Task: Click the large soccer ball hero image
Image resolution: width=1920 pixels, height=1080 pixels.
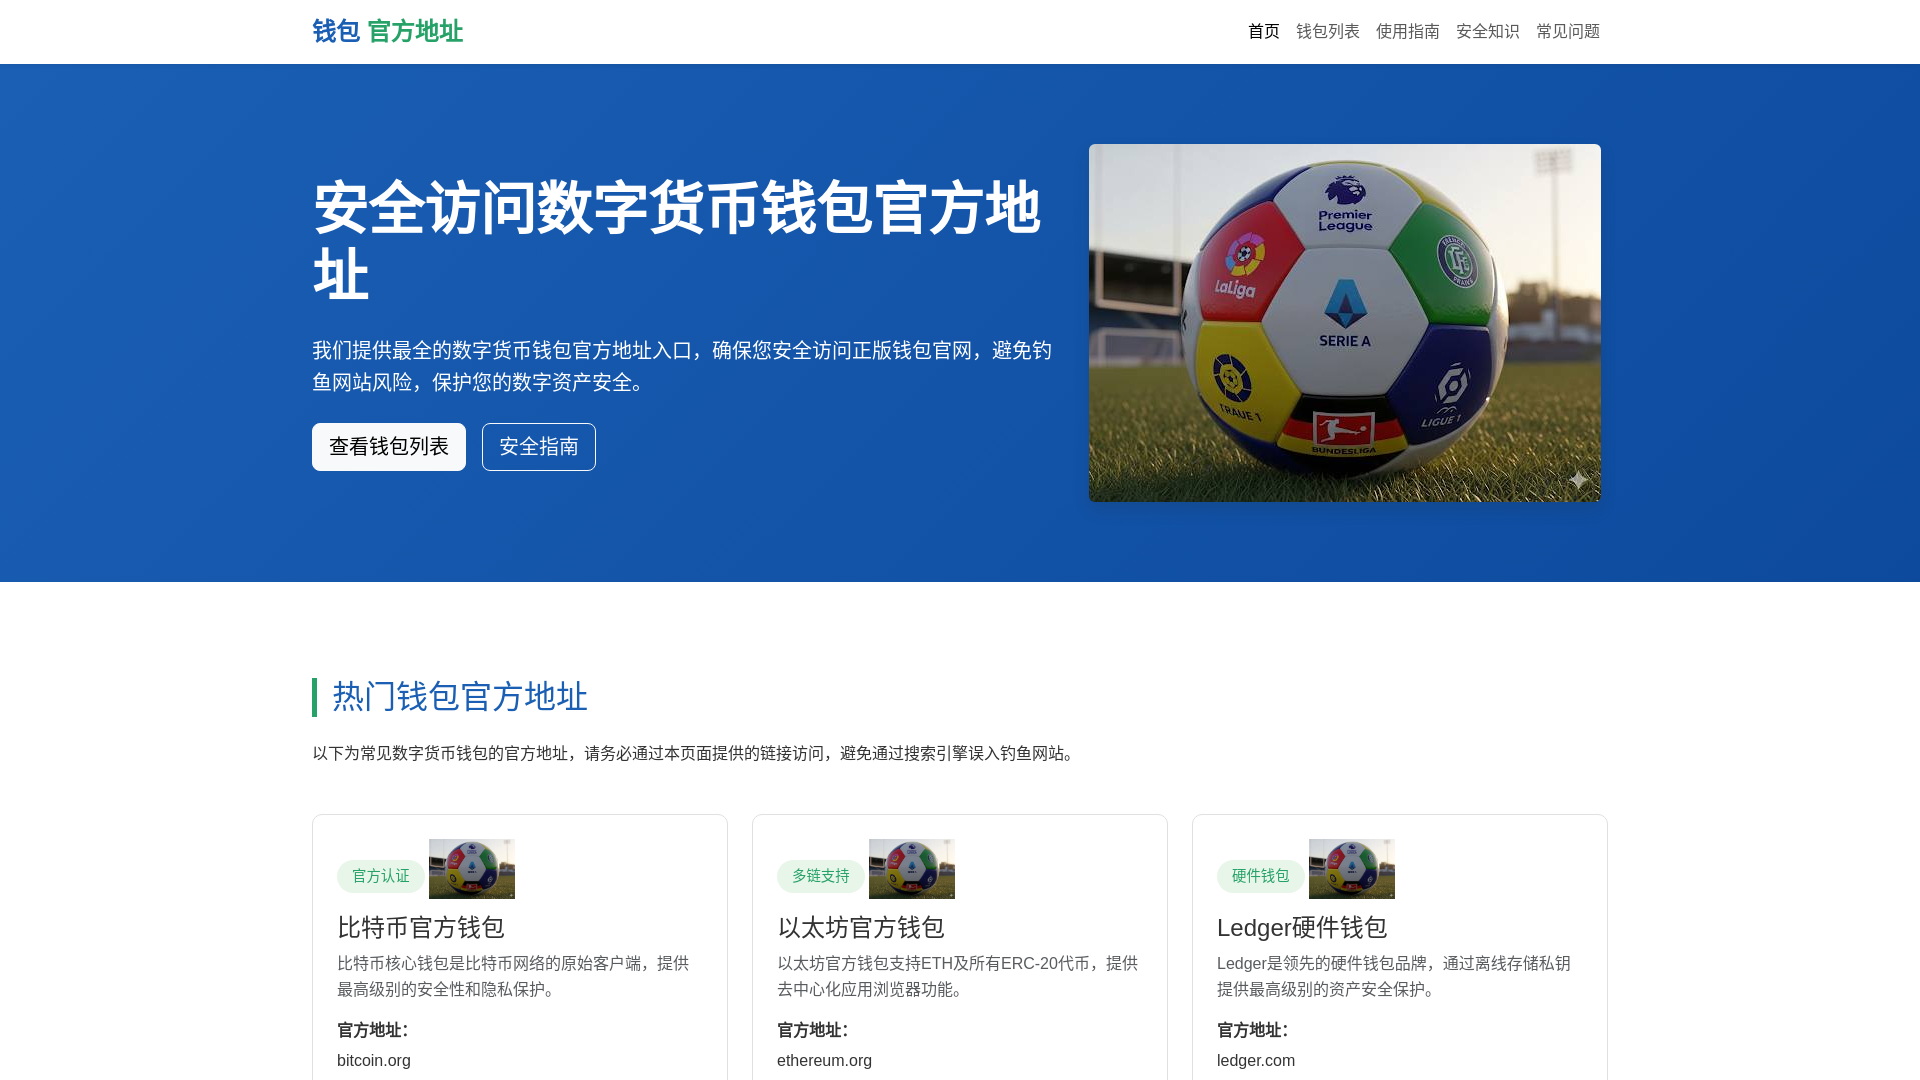Action: 1345,323
